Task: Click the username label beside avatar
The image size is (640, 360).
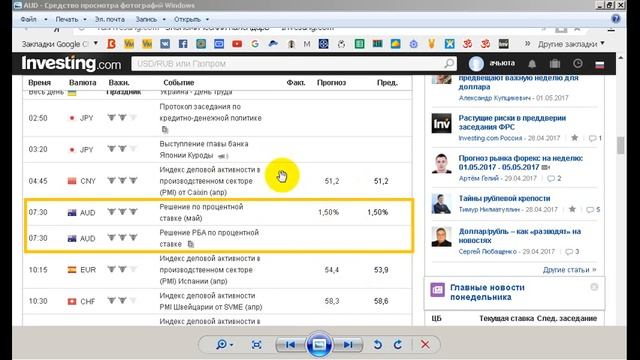Action: pyautogui.click(x=502, y=63)
